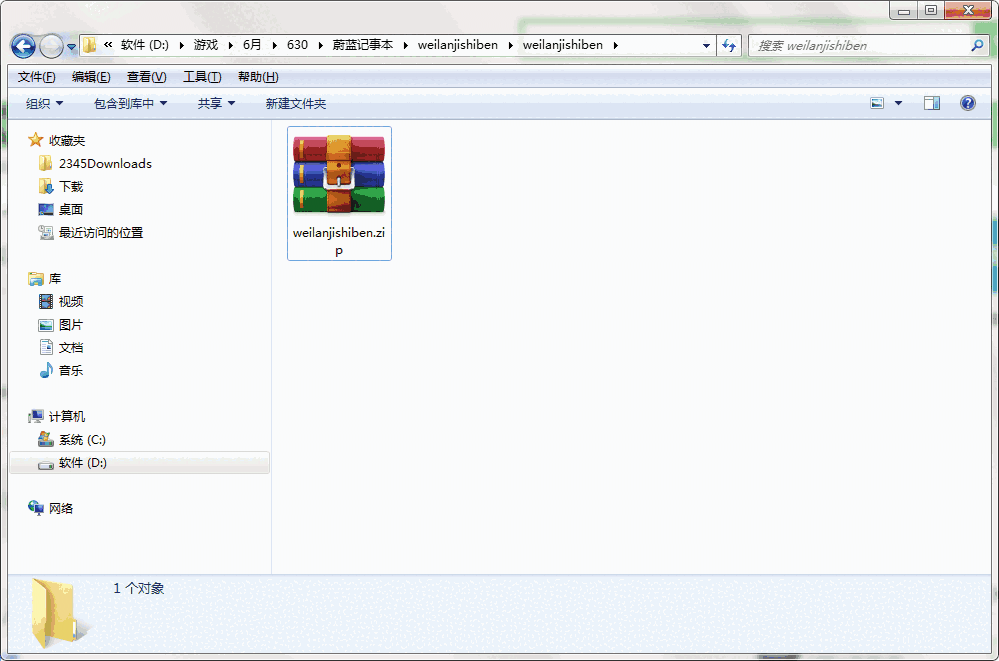This screenshot has height=661, width=999.
Task: Open the 共享 toolbar dropdown
Action: [216, 103]
